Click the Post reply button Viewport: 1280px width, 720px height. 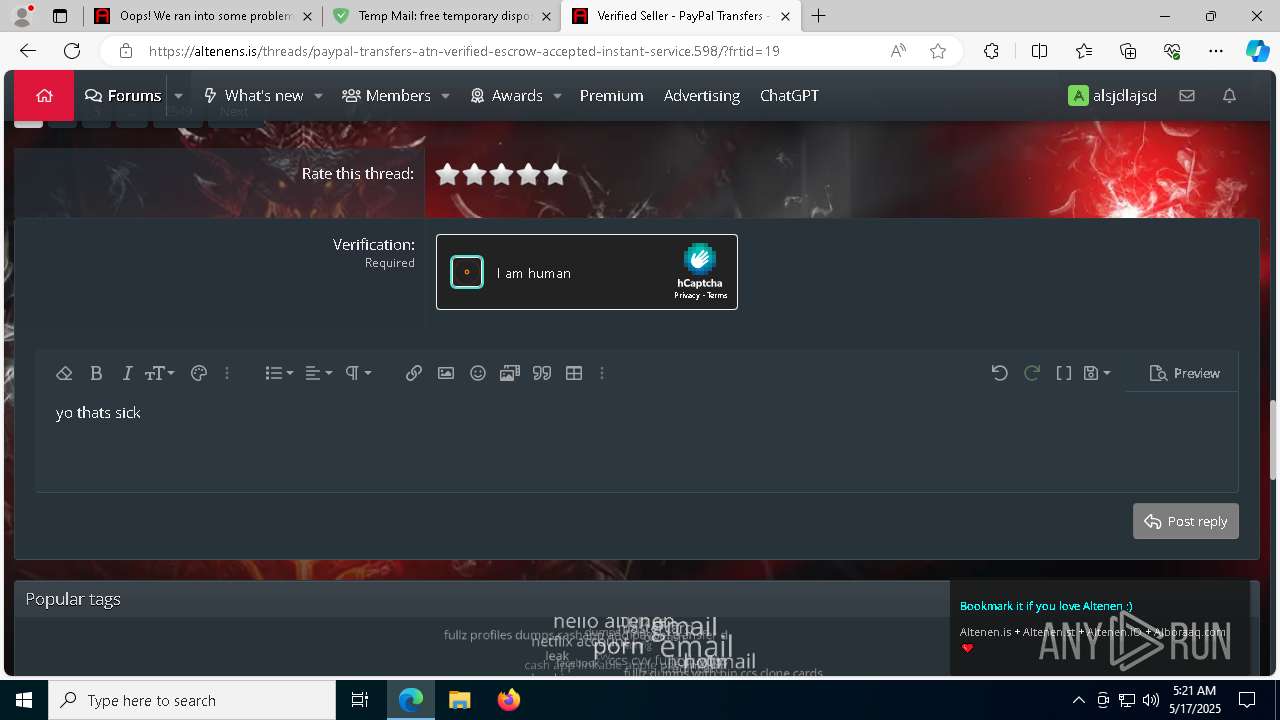(1186, 521)
